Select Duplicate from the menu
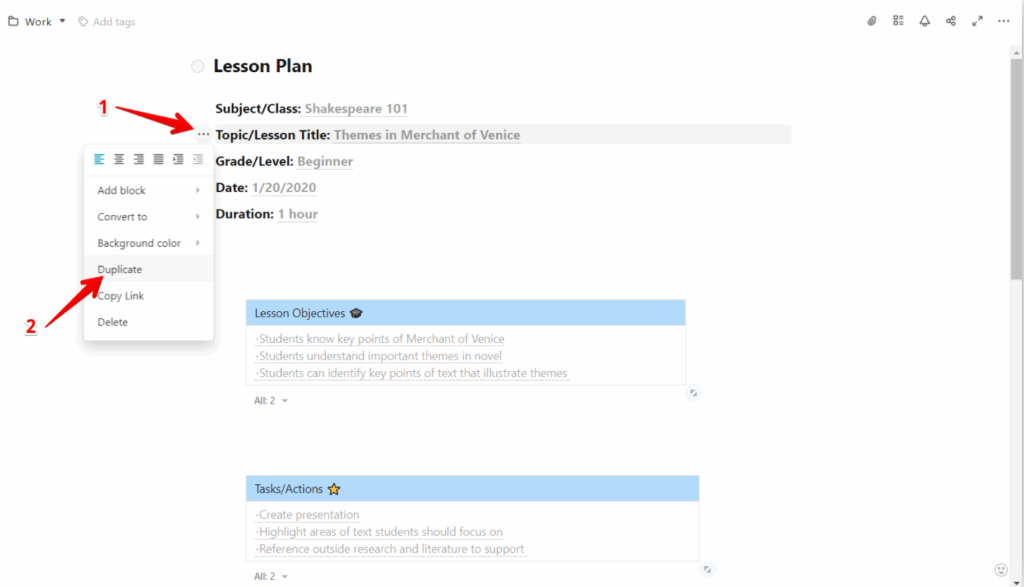Screen dimensions: 1024x587 [x=119, y=269]
